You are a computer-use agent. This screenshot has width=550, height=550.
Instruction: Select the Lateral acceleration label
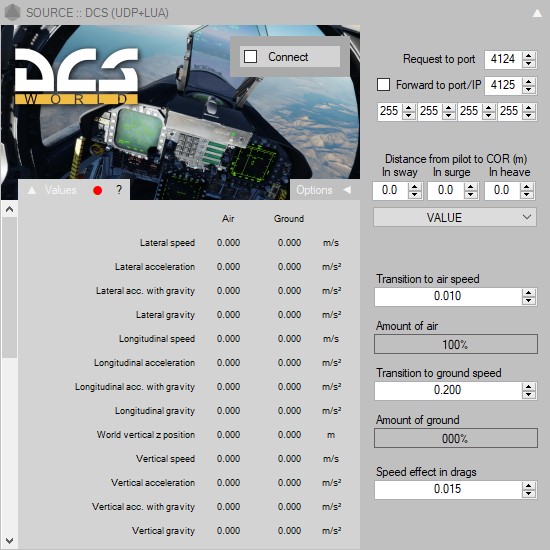155,267
